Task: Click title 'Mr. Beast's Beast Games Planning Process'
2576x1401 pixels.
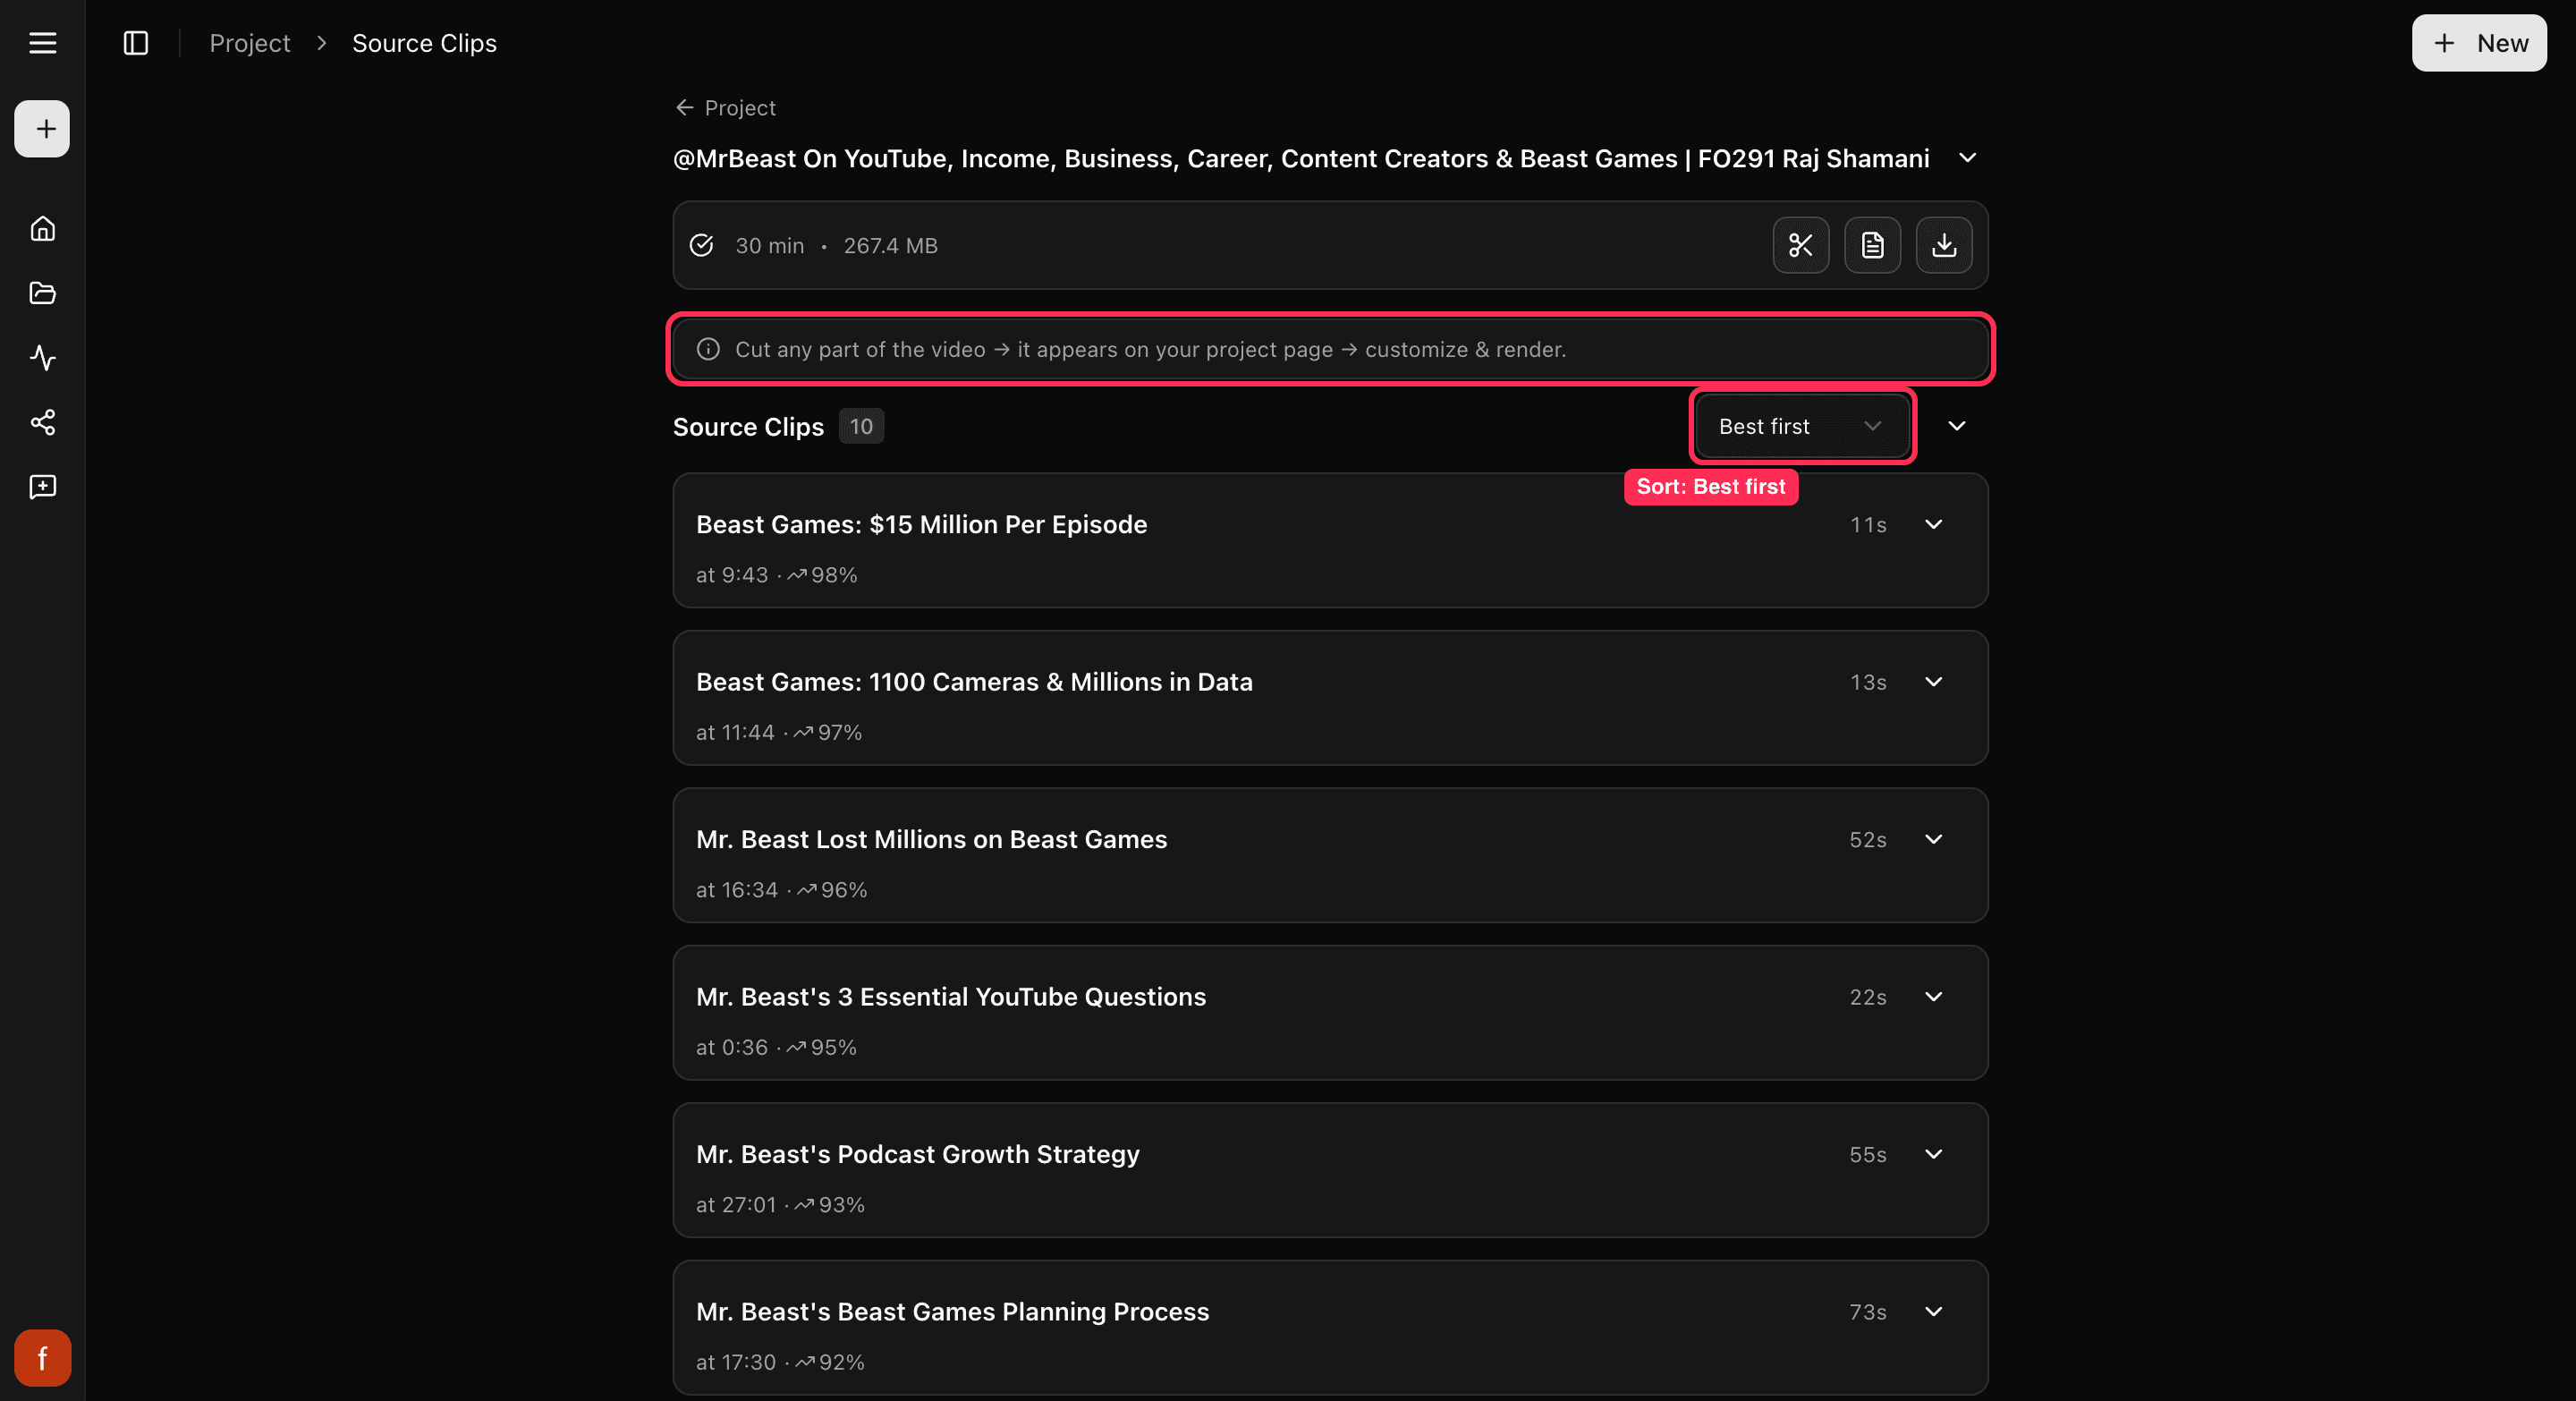Action: pos(952,1312)
